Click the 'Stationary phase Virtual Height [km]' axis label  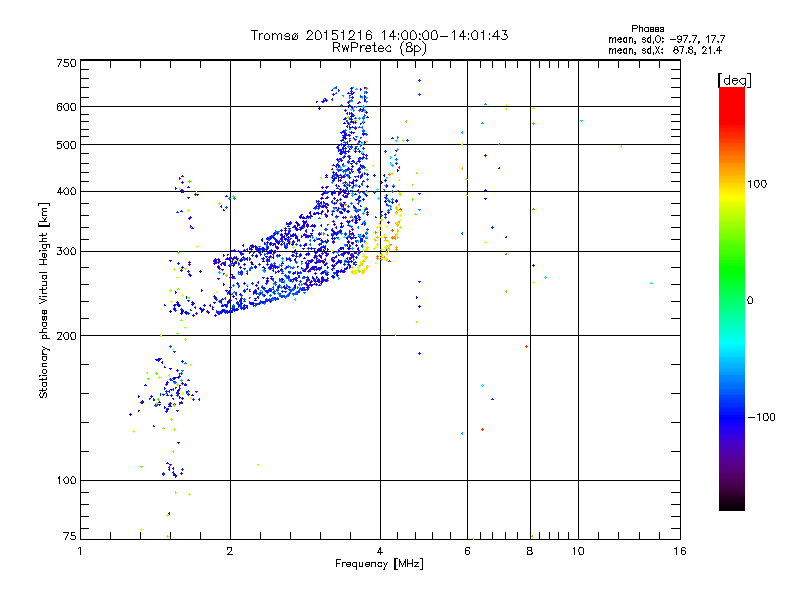(x=44, y=300)
